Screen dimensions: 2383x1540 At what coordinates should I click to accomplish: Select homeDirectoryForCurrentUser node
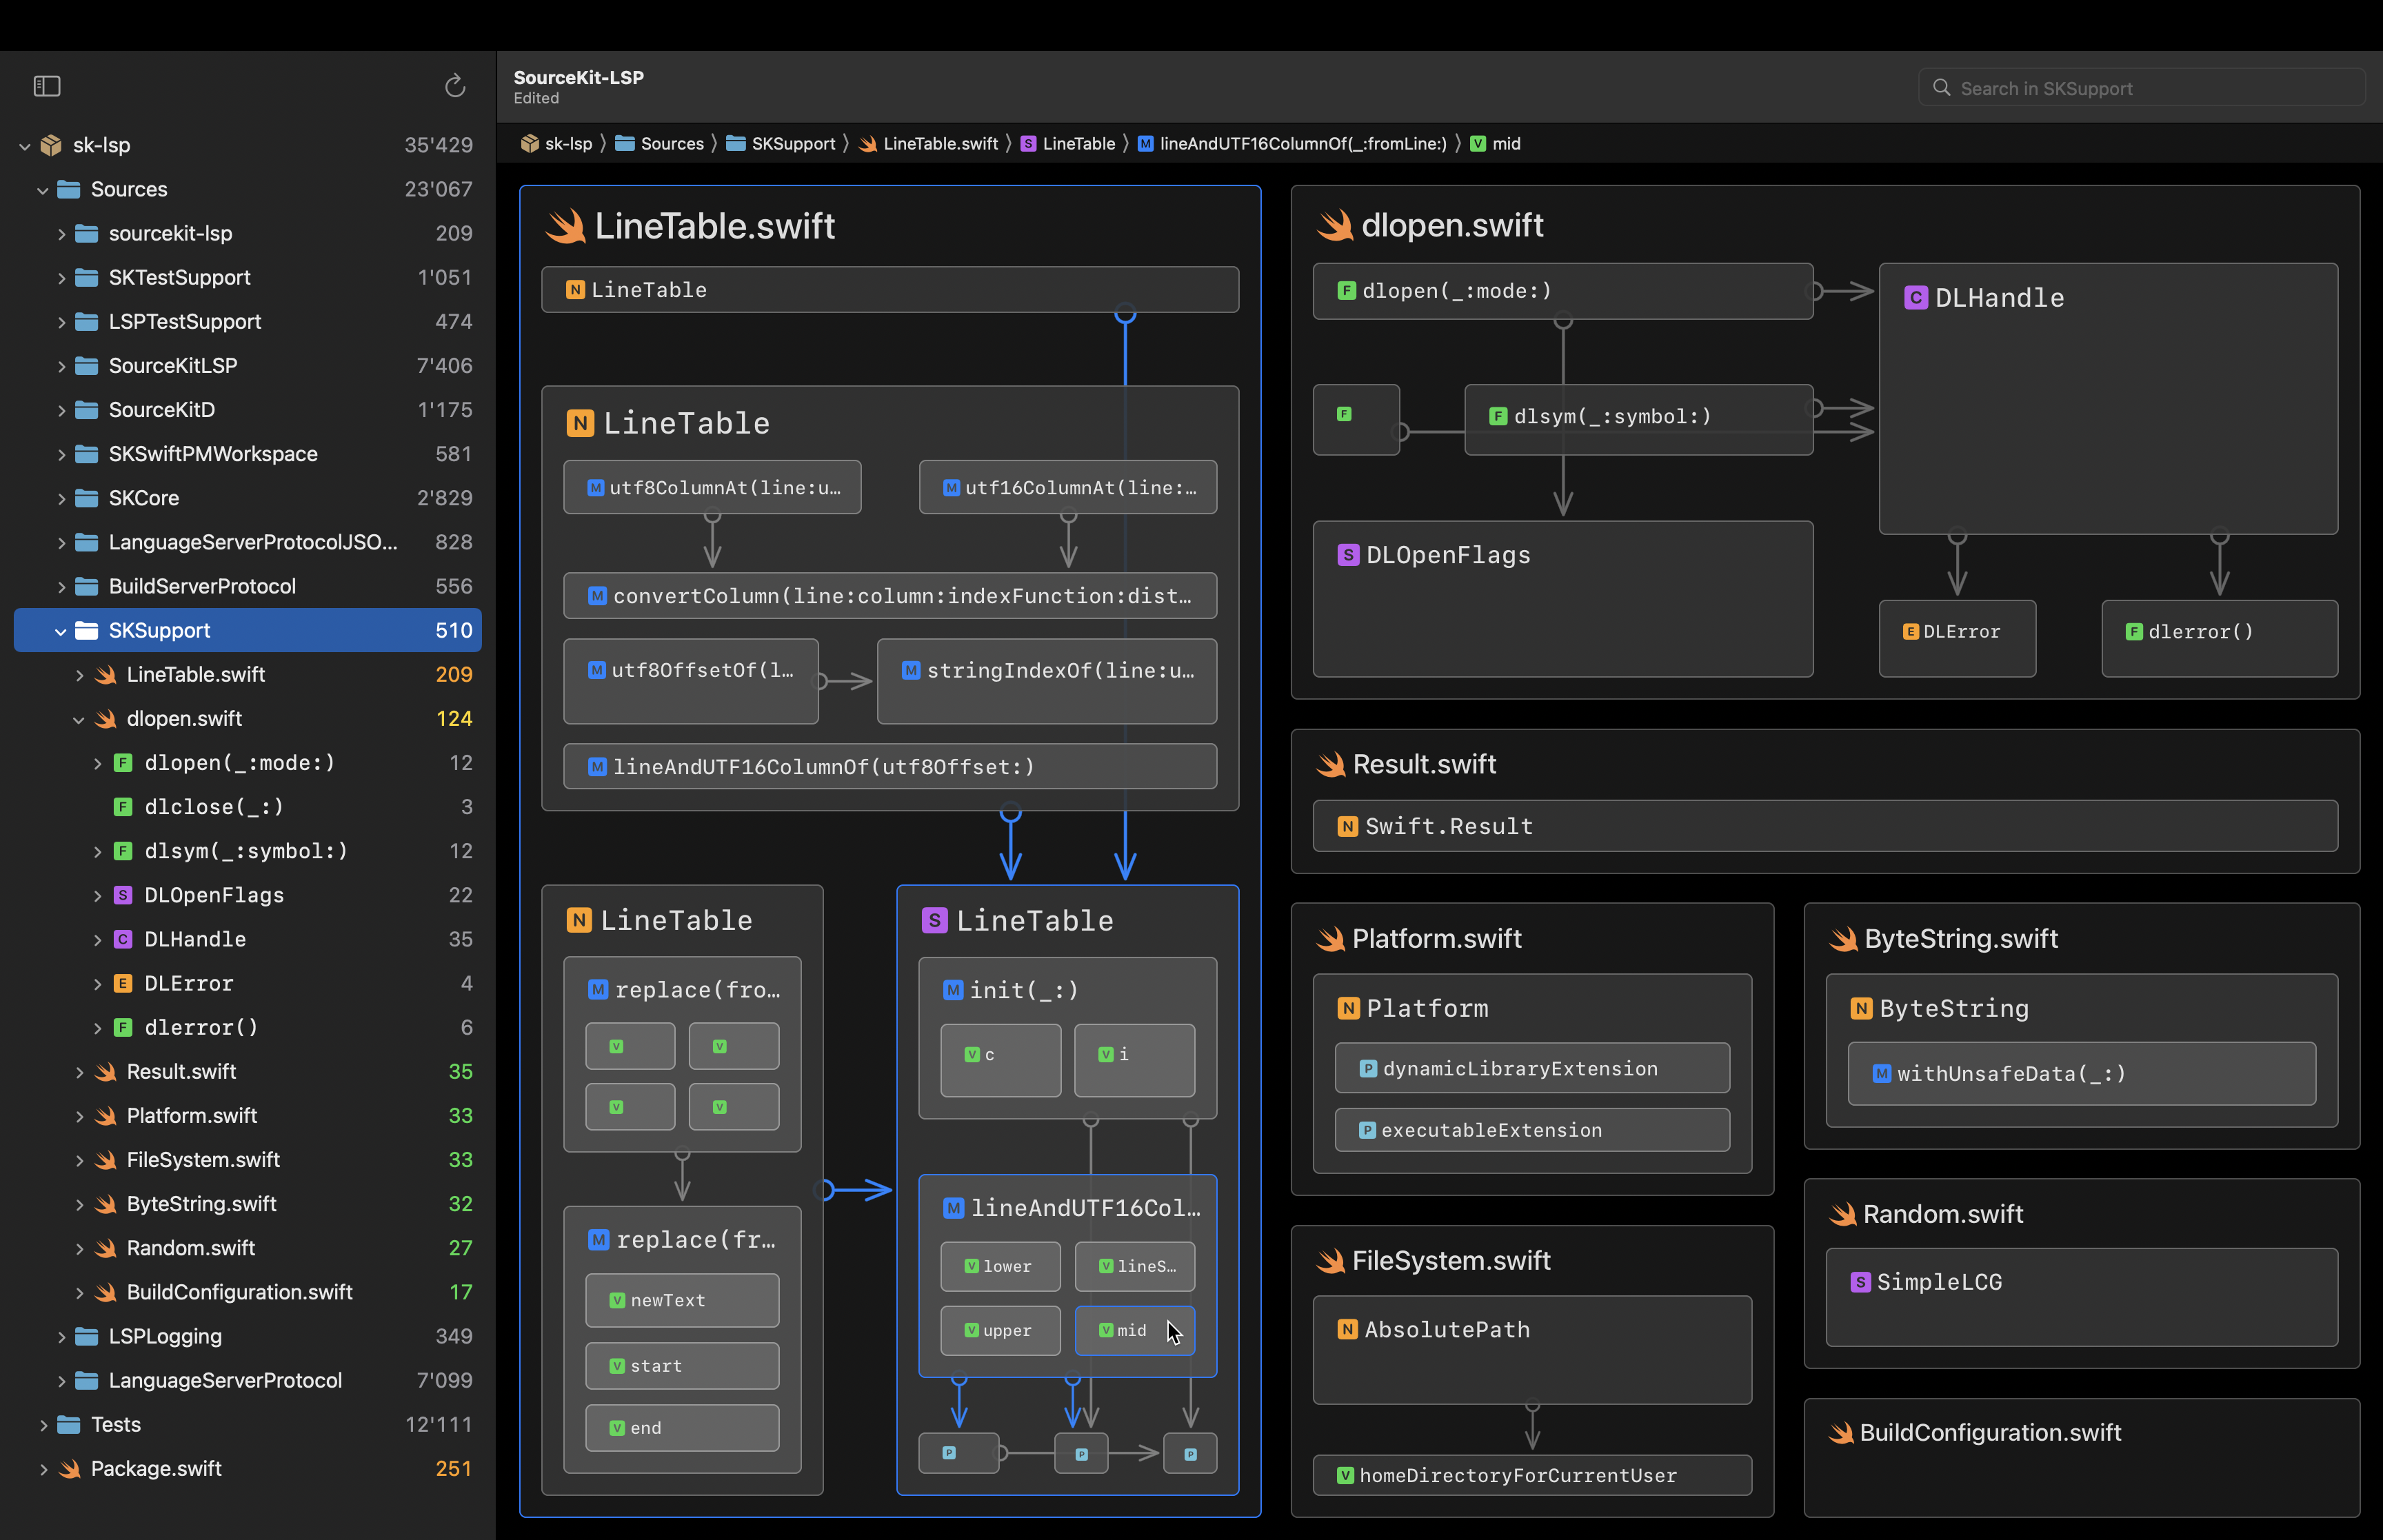tap(1532, 1475)
